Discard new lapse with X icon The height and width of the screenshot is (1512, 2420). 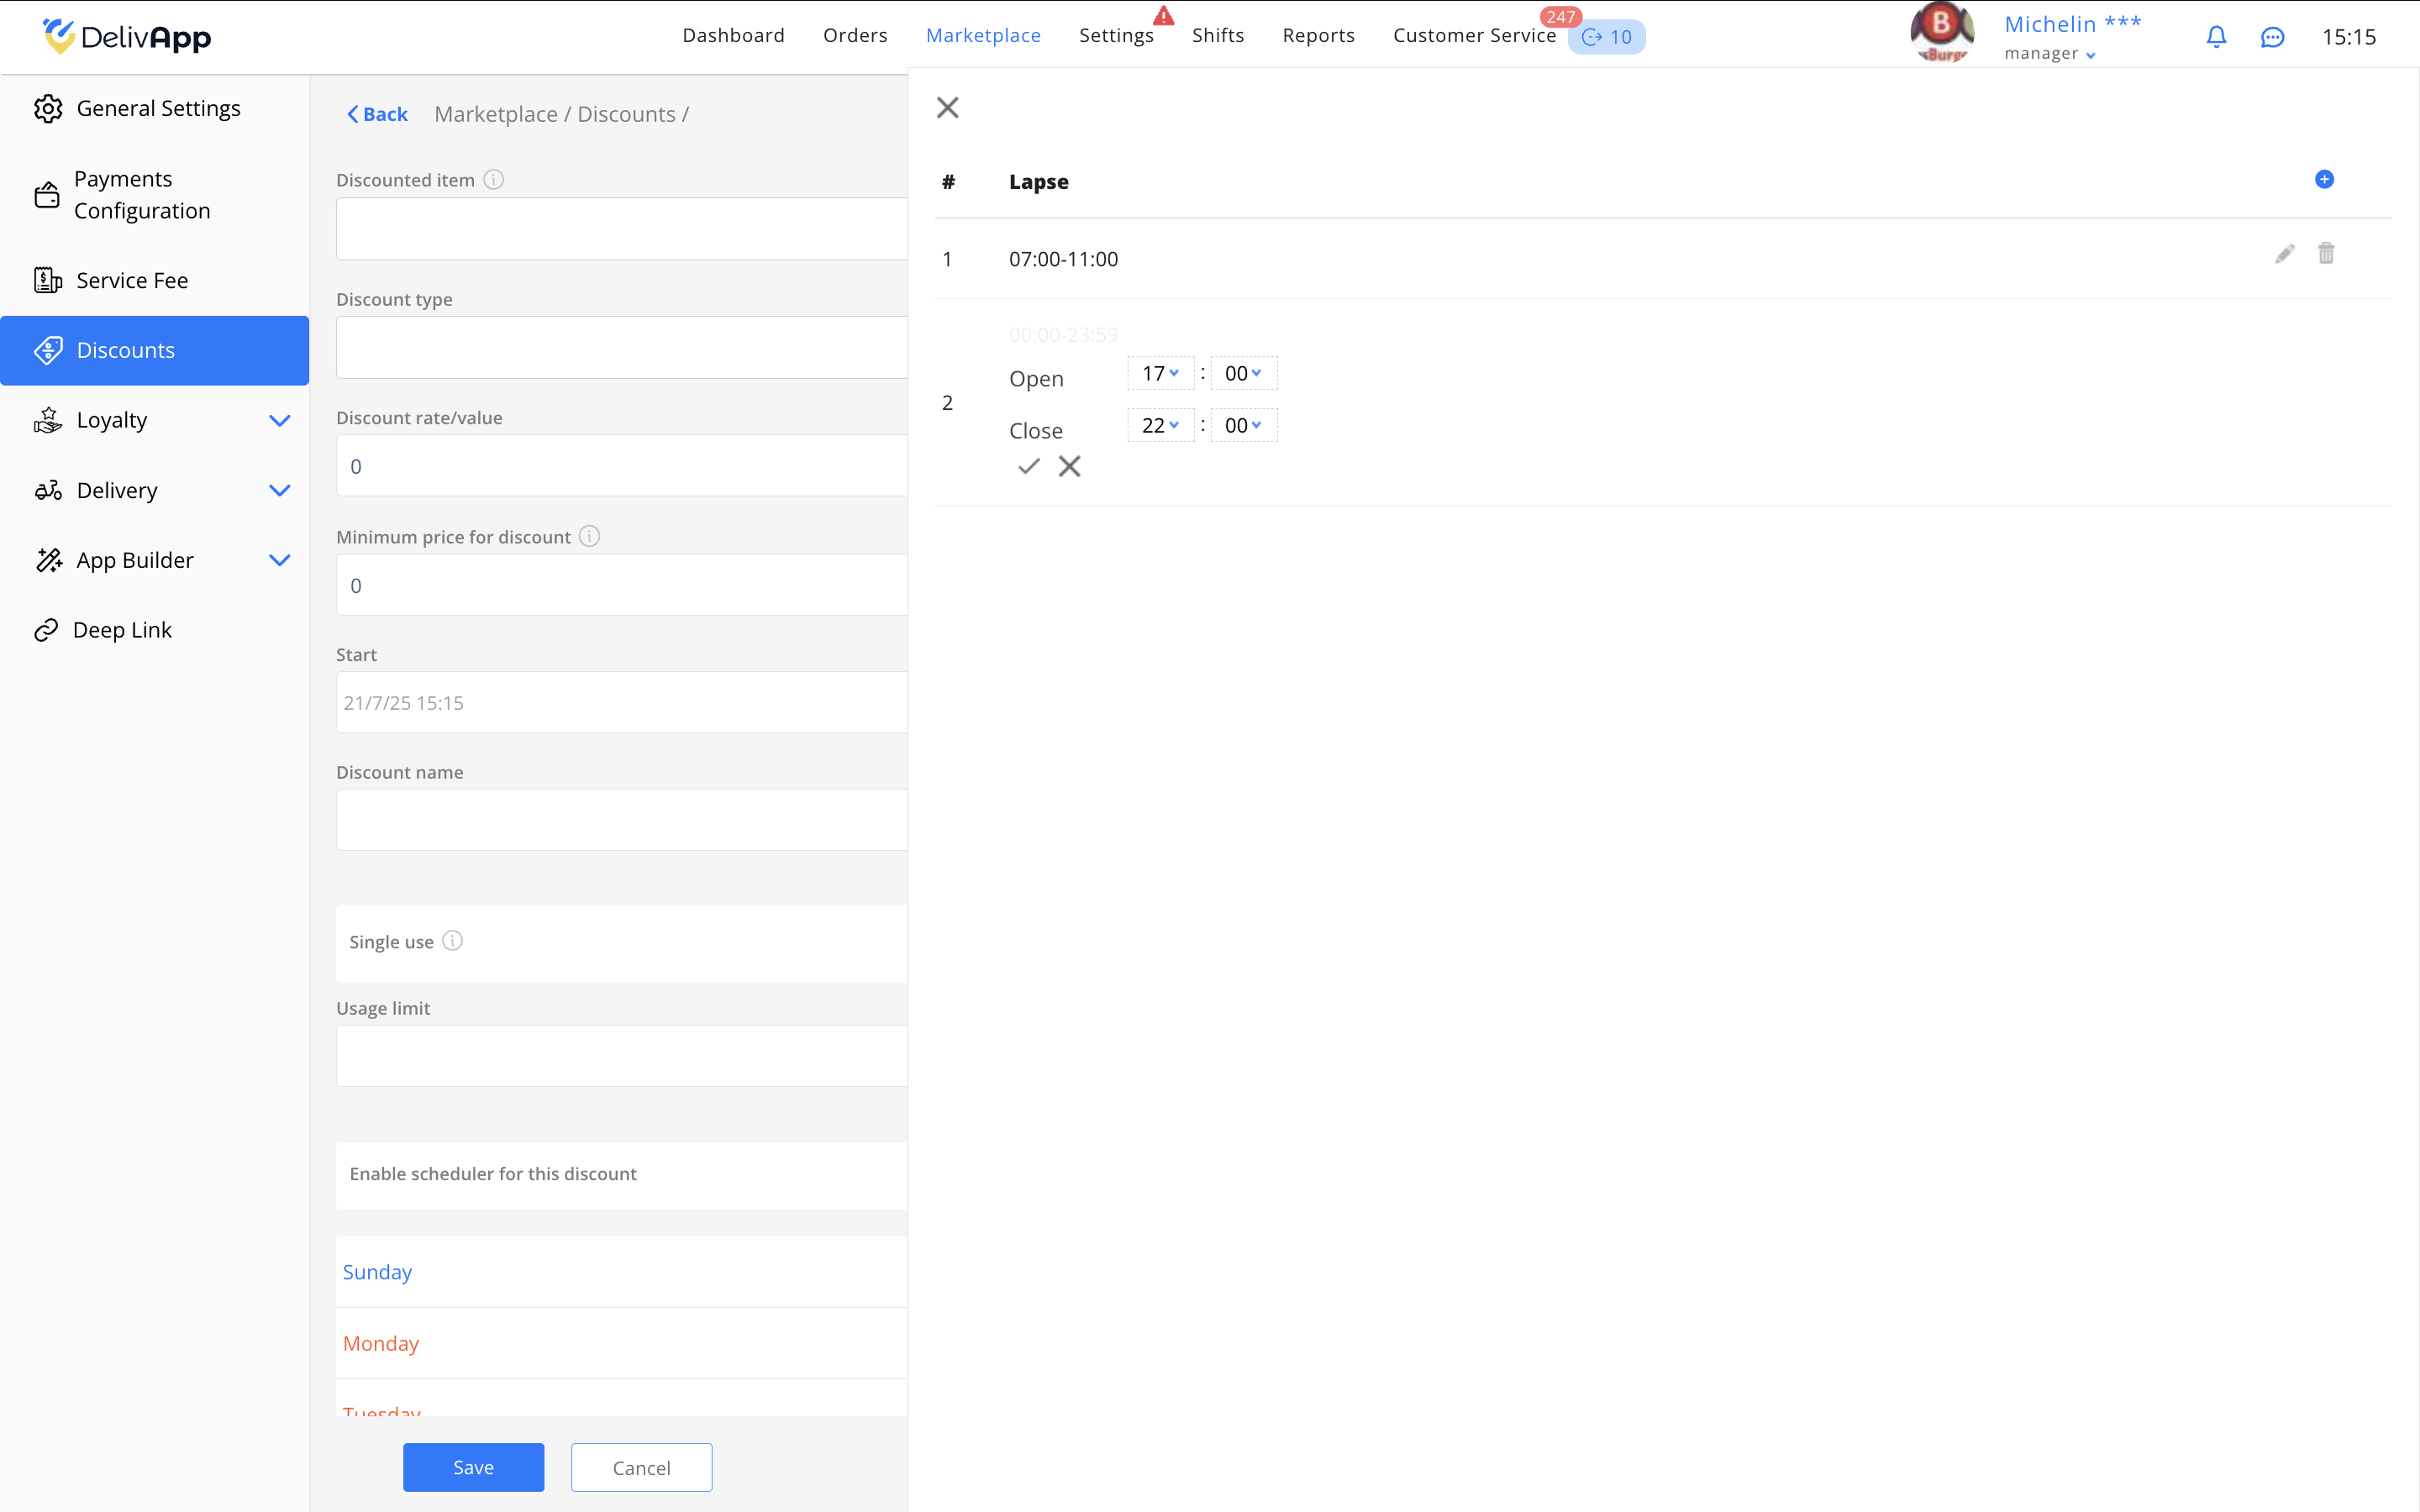(1069, 466)
